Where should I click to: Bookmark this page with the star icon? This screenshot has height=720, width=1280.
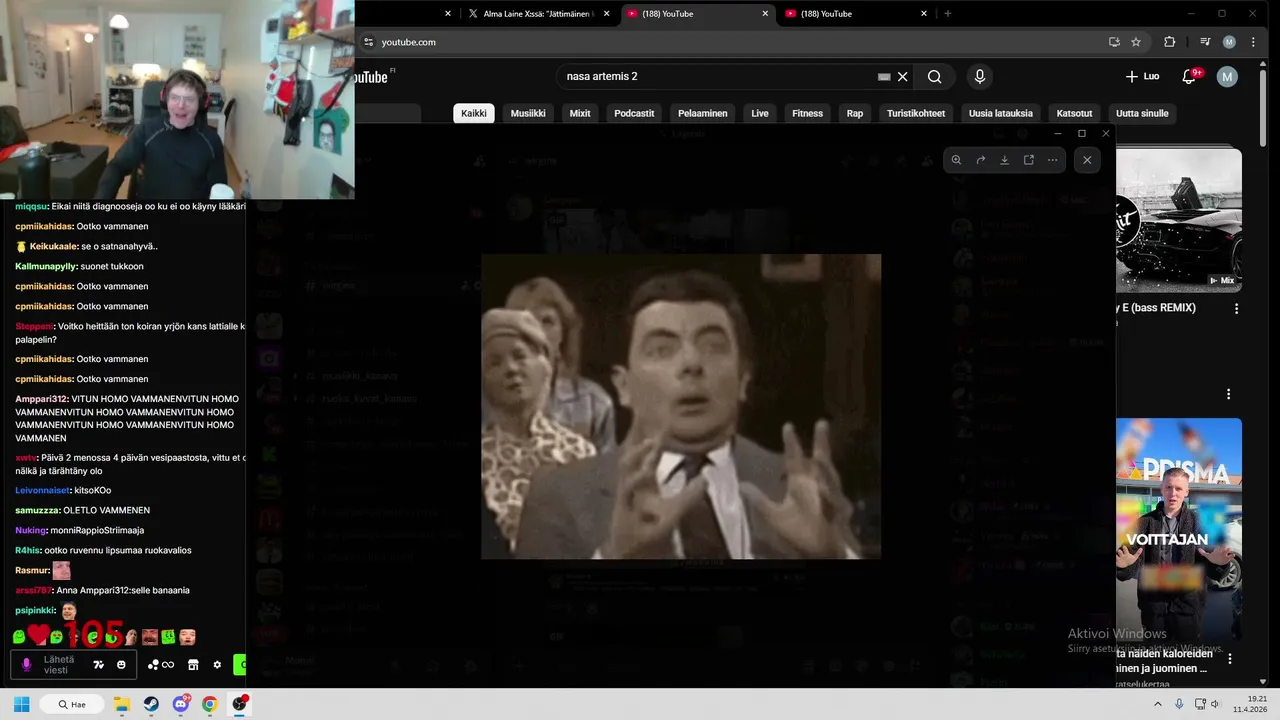[x=1136, y=42]
